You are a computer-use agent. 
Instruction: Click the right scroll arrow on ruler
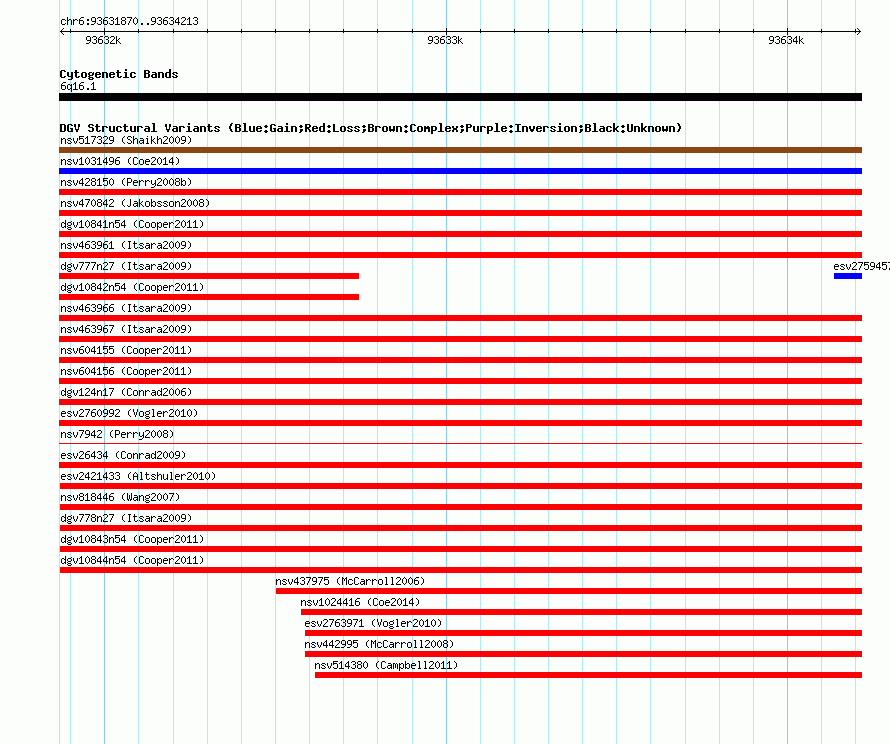(858, 31)
